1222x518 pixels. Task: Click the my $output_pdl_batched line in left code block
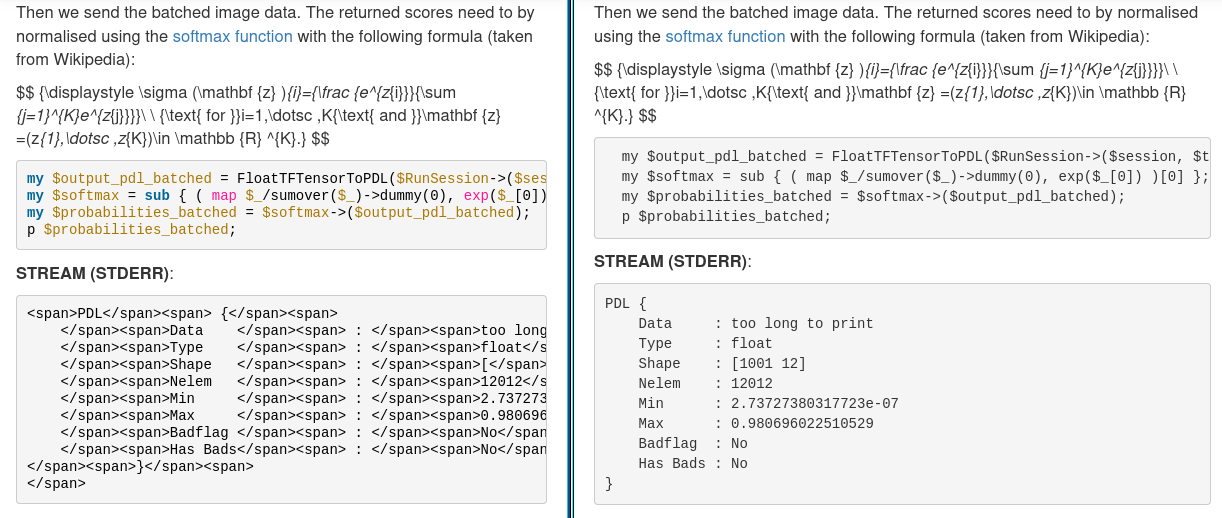click(286, 179)
